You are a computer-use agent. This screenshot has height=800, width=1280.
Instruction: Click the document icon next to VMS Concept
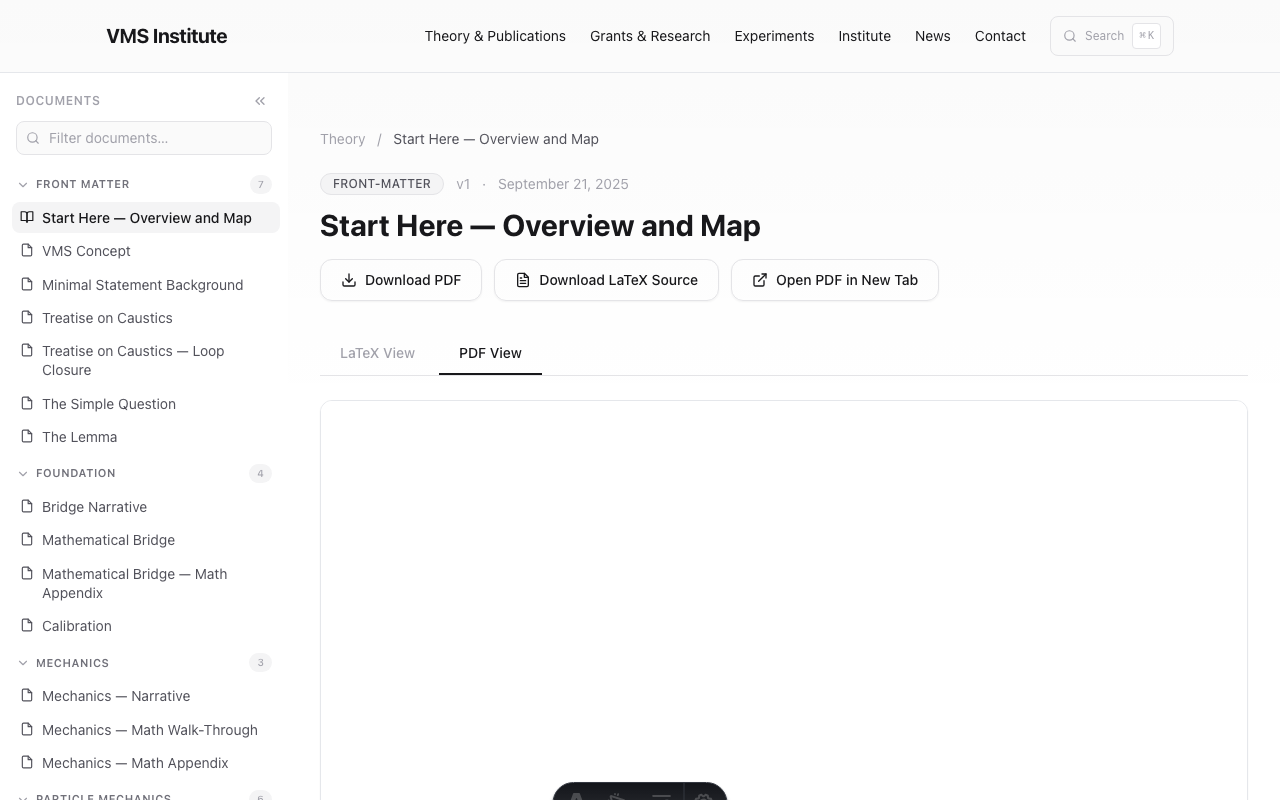click(27, 250)
